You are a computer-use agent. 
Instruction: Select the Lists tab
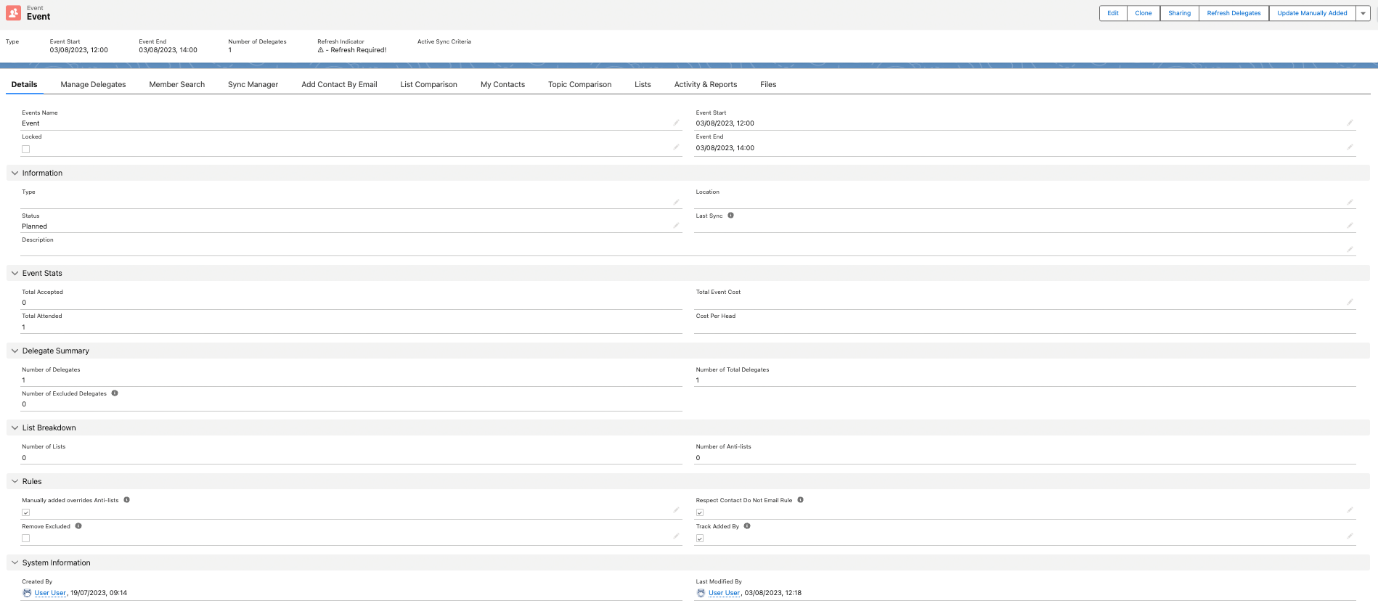643,84
